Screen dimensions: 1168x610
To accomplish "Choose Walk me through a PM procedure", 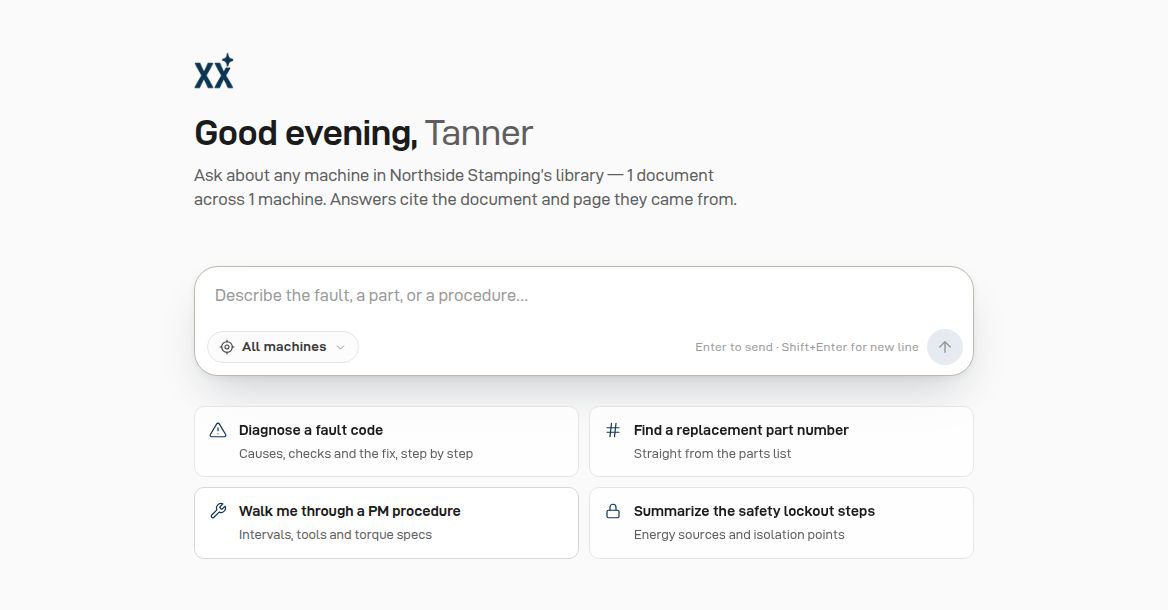I will click(386, 523).
